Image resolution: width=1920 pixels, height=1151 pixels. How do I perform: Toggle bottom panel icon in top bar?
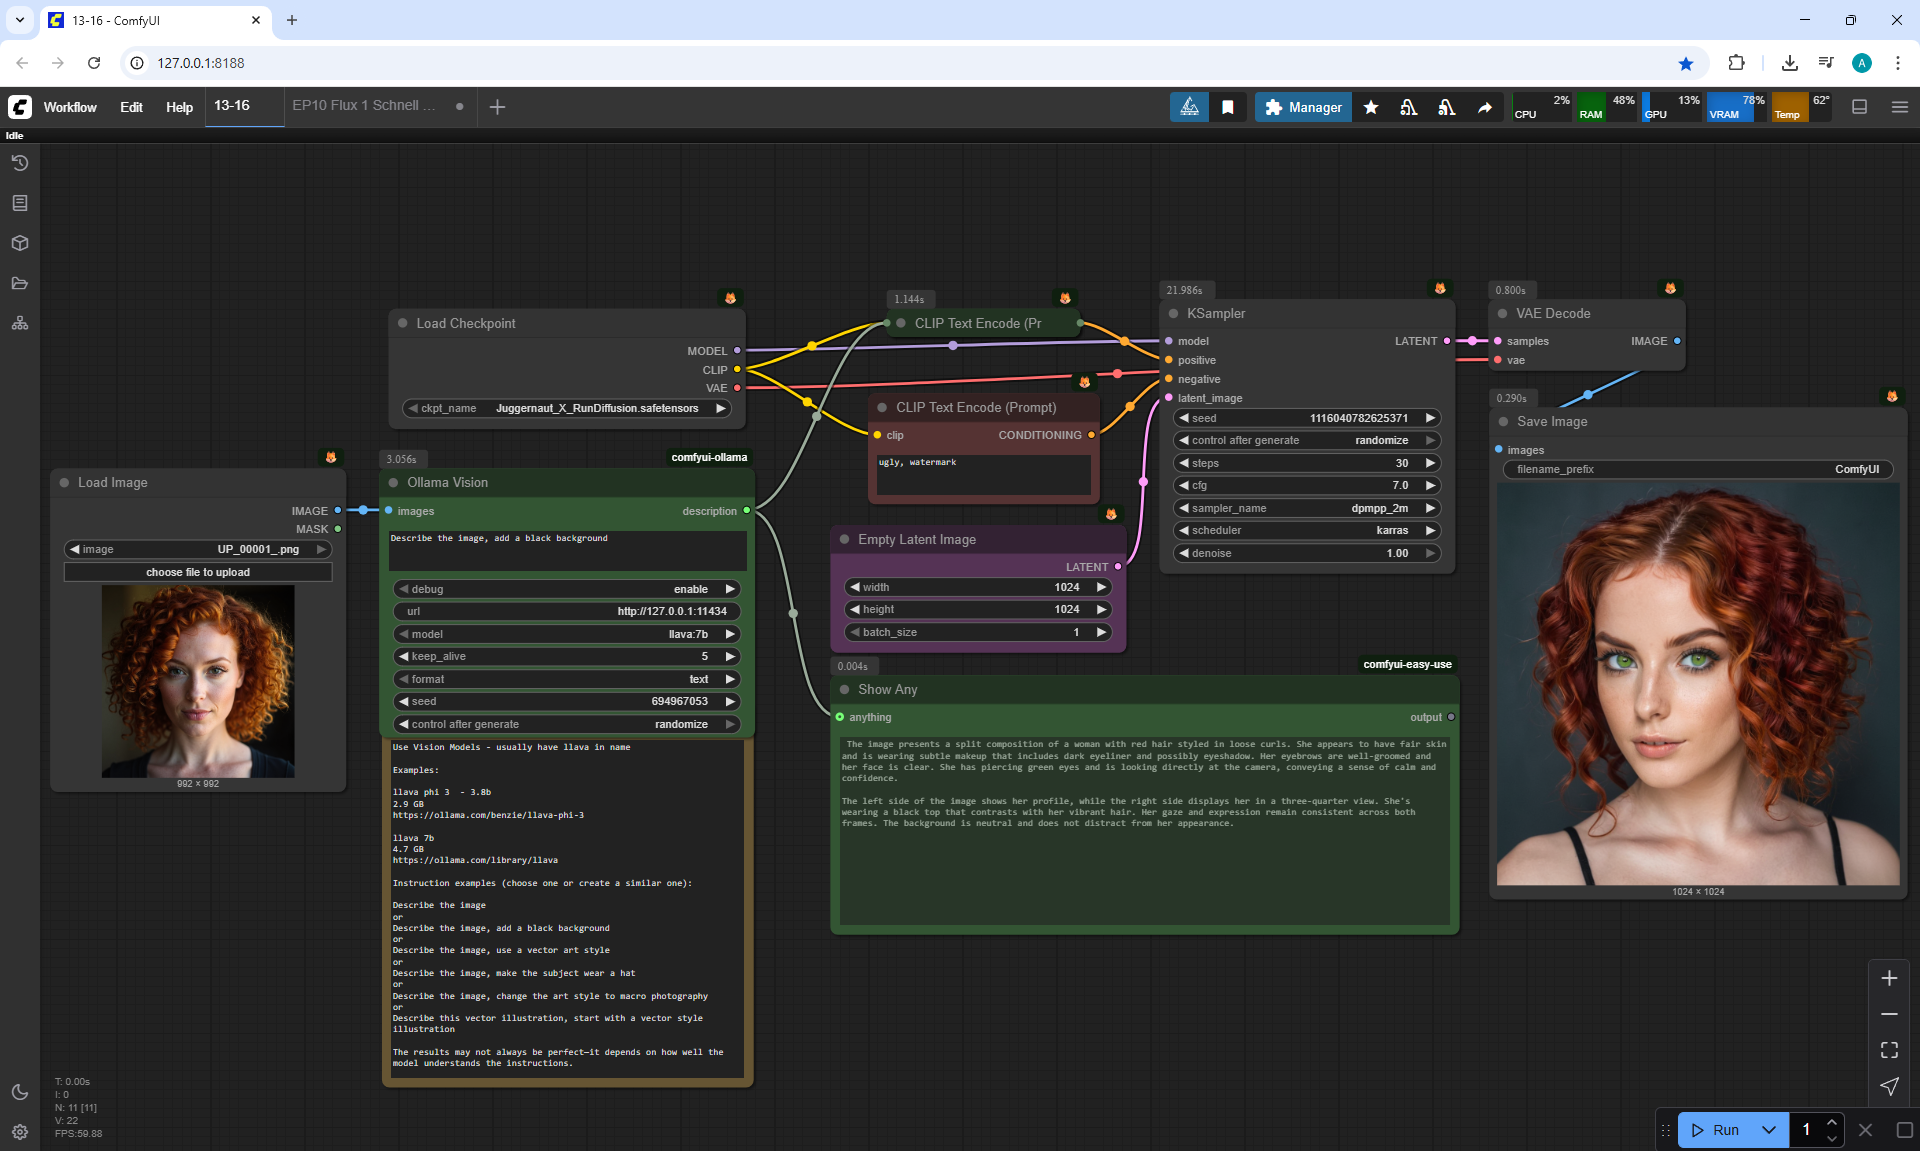[1860, 107]
